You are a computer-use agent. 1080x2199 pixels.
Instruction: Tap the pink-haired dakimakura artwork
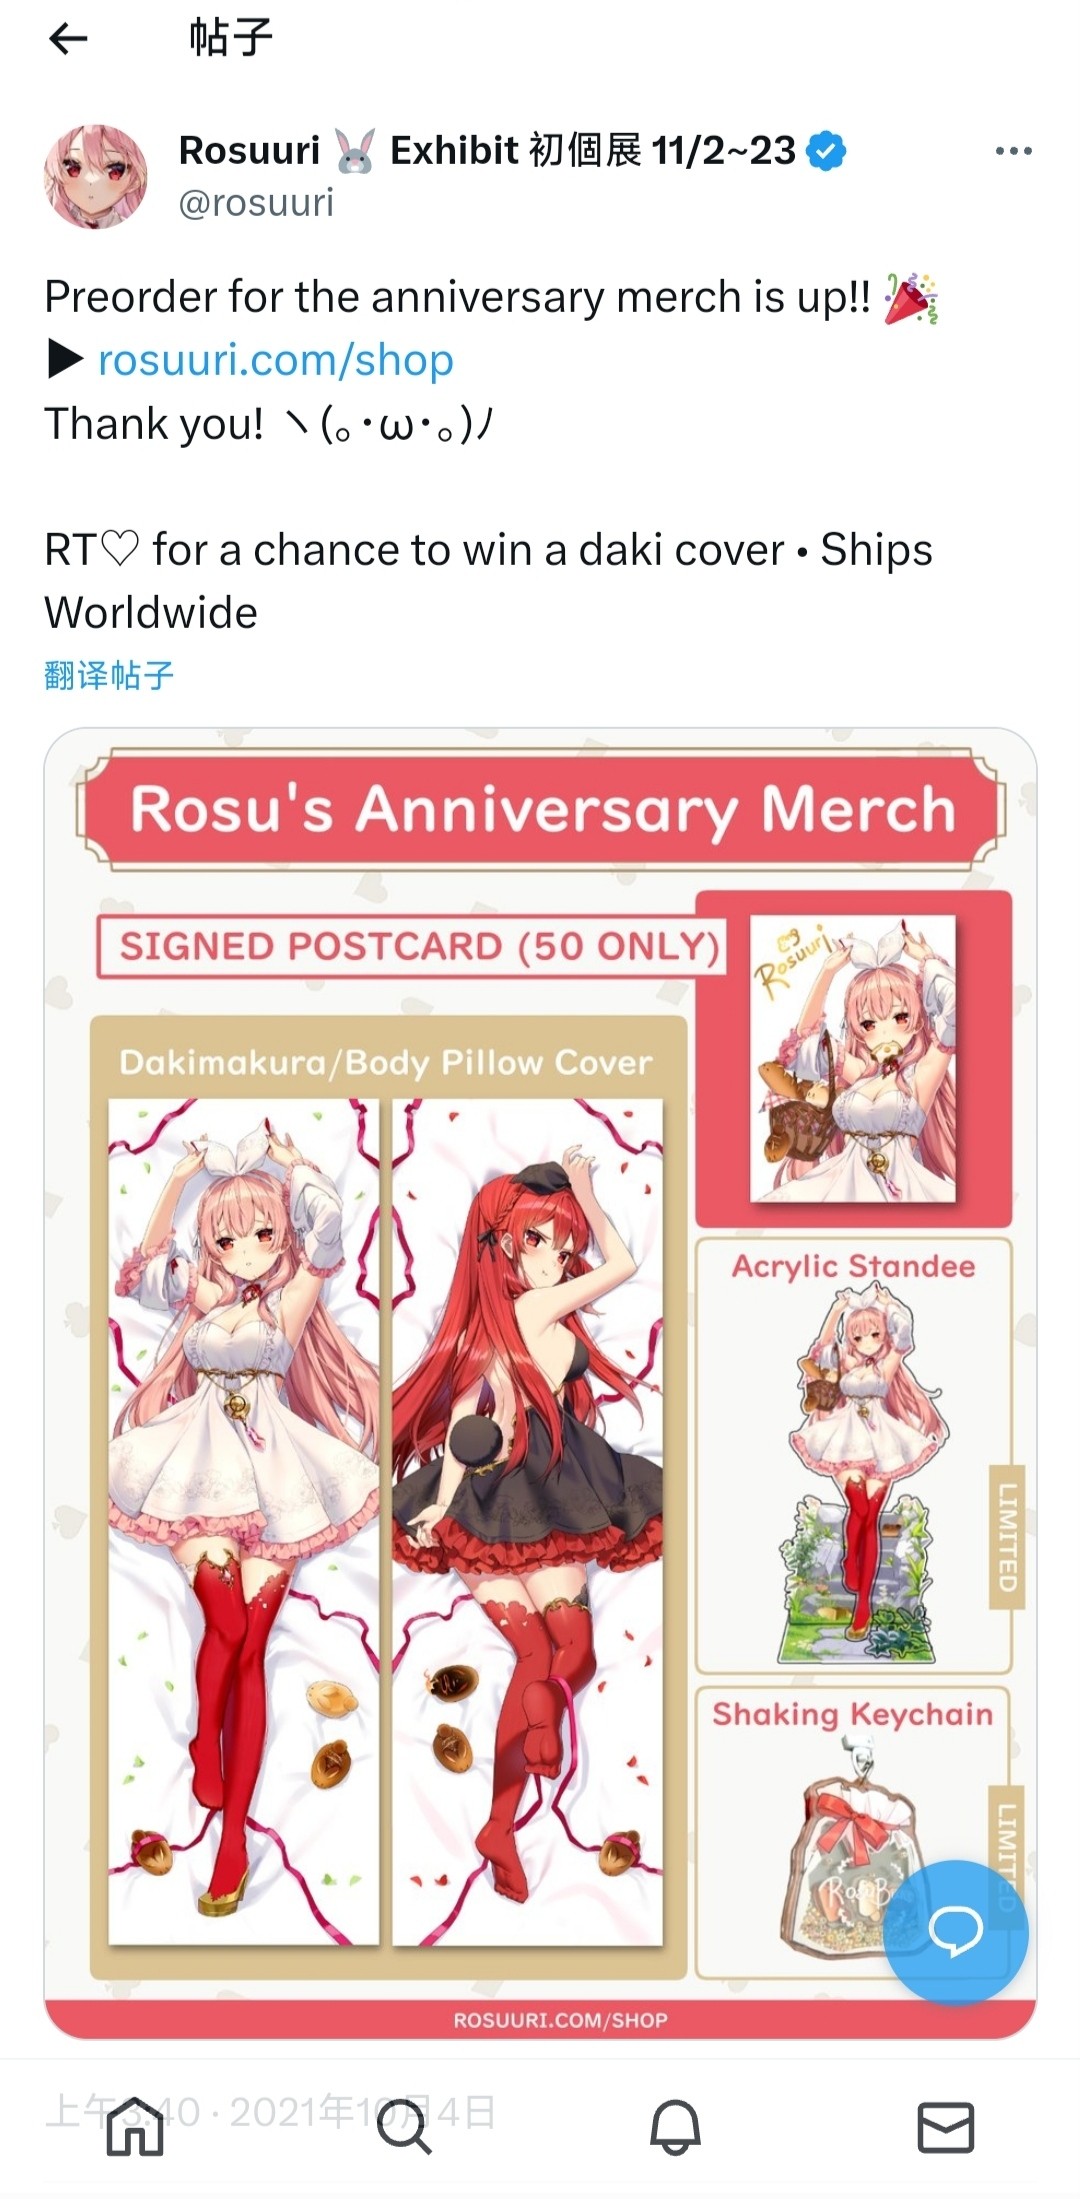[x=244, y=1521]
